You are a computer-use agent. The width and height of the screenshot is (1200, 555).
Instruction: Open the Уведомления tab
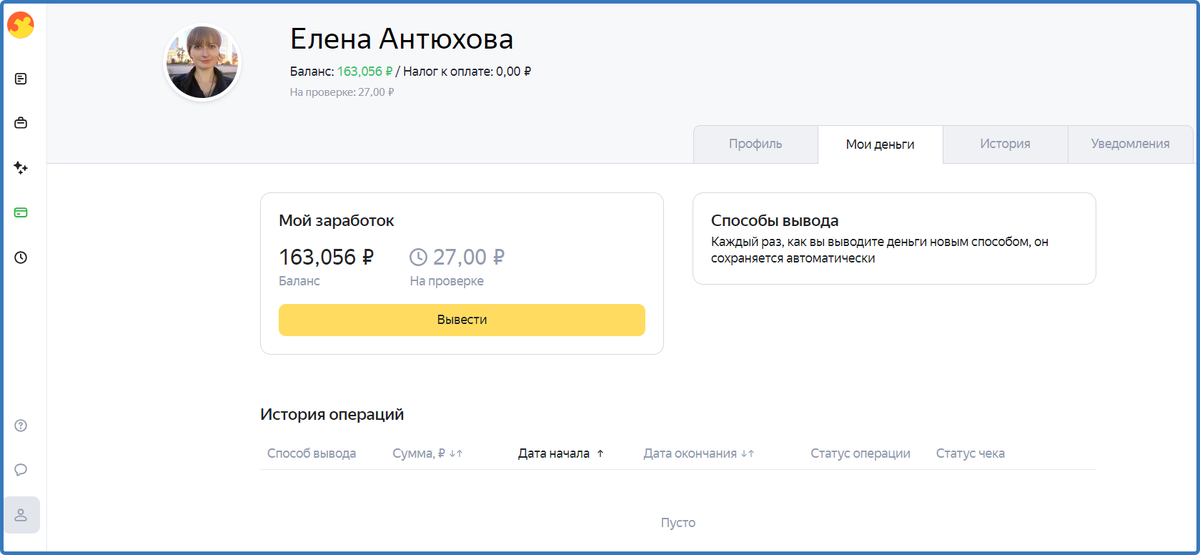coord(1131,144)
